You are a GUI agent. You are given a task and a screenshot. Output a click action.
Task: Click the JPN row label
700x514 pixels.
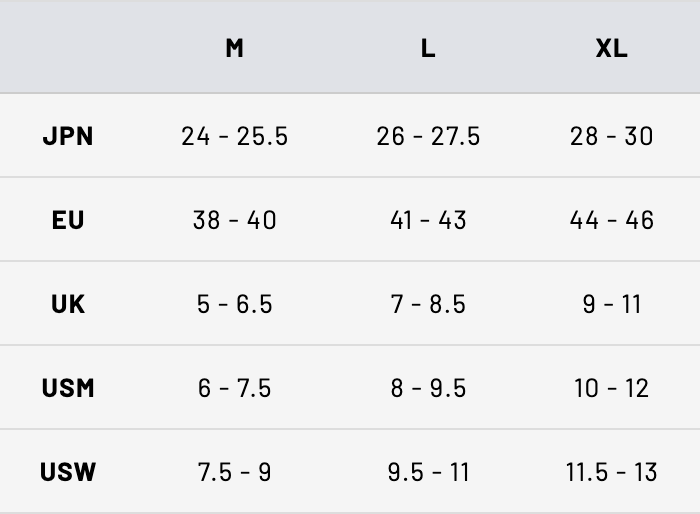click(68, 136)
